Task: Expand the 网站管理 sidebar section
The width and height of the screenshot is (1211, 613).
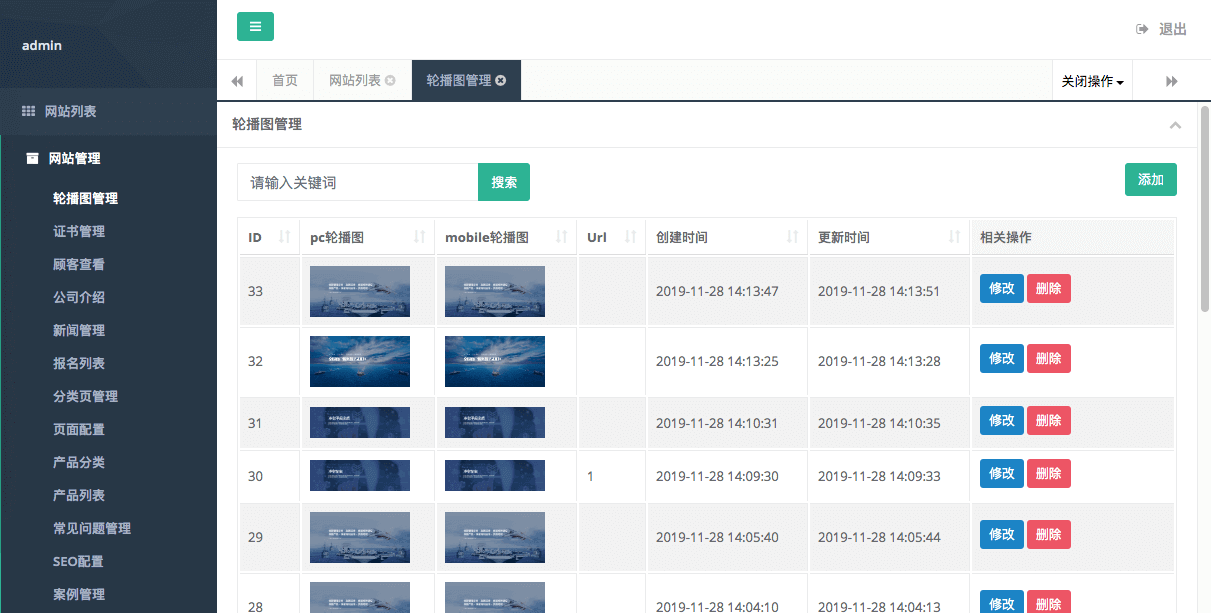Action: 75,158
